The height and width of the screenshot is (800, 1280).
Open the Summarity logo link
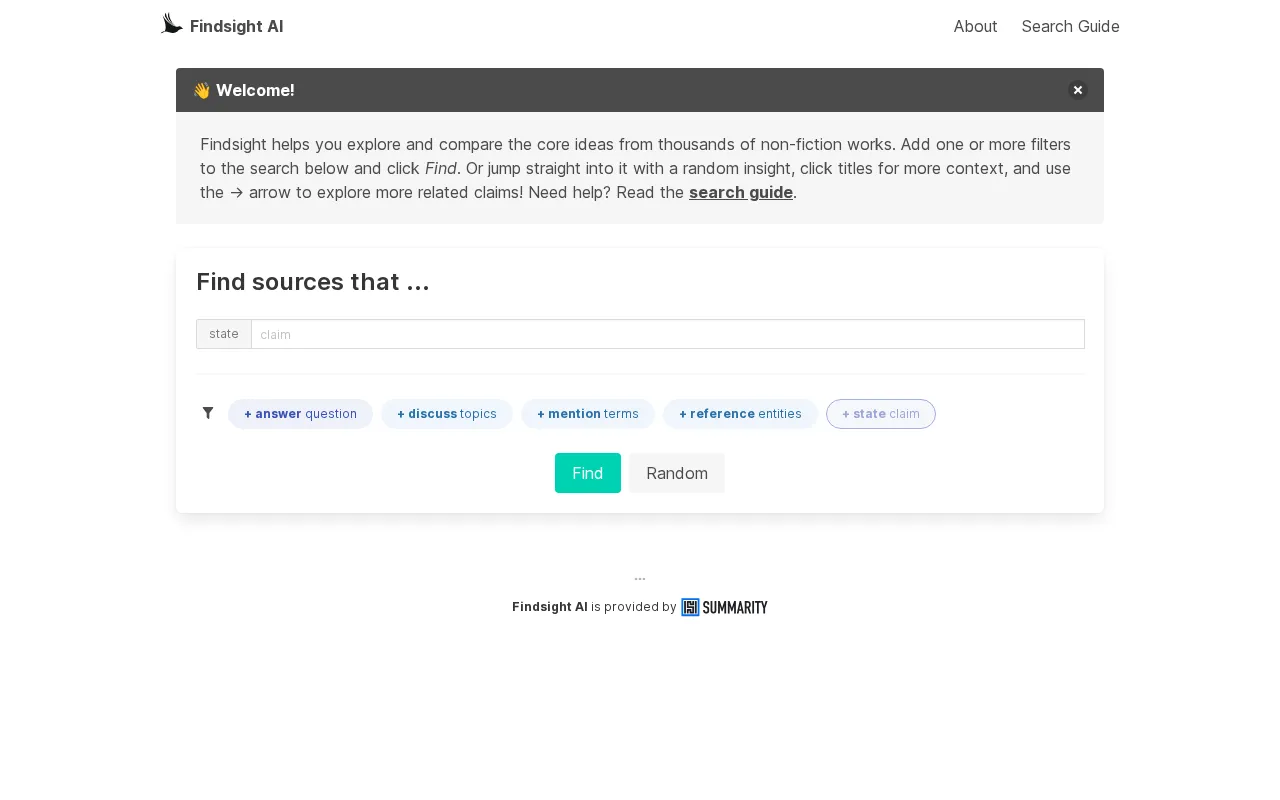[x=724, y=607]
